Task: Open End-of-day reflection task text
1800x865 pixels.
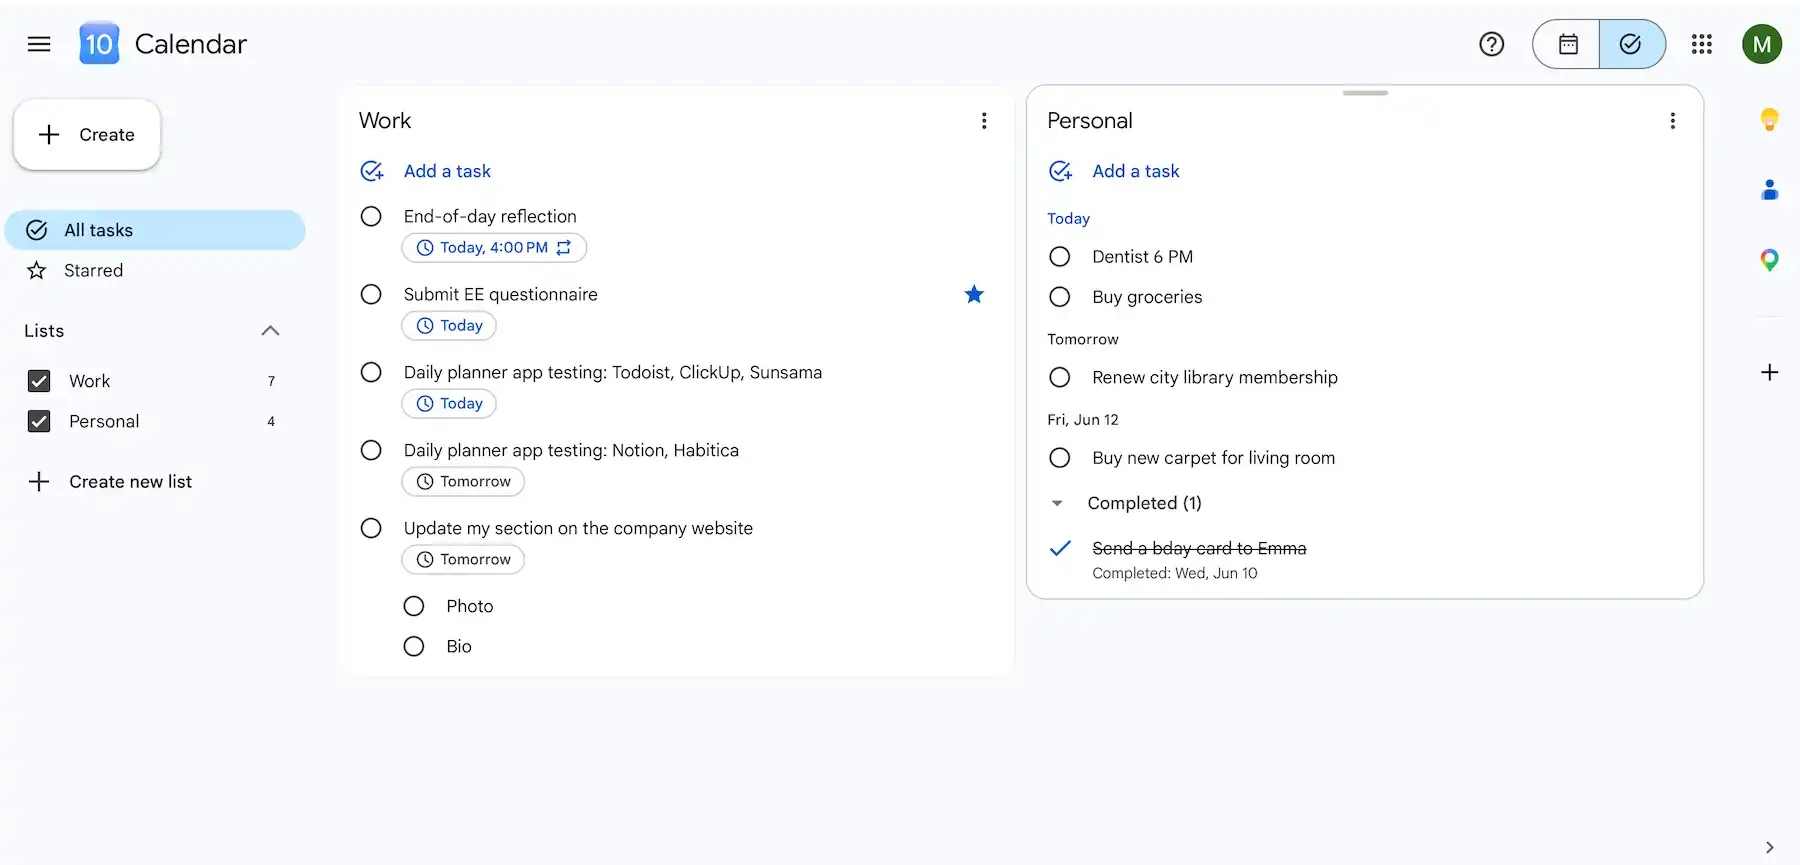Action: coord(490,216)
